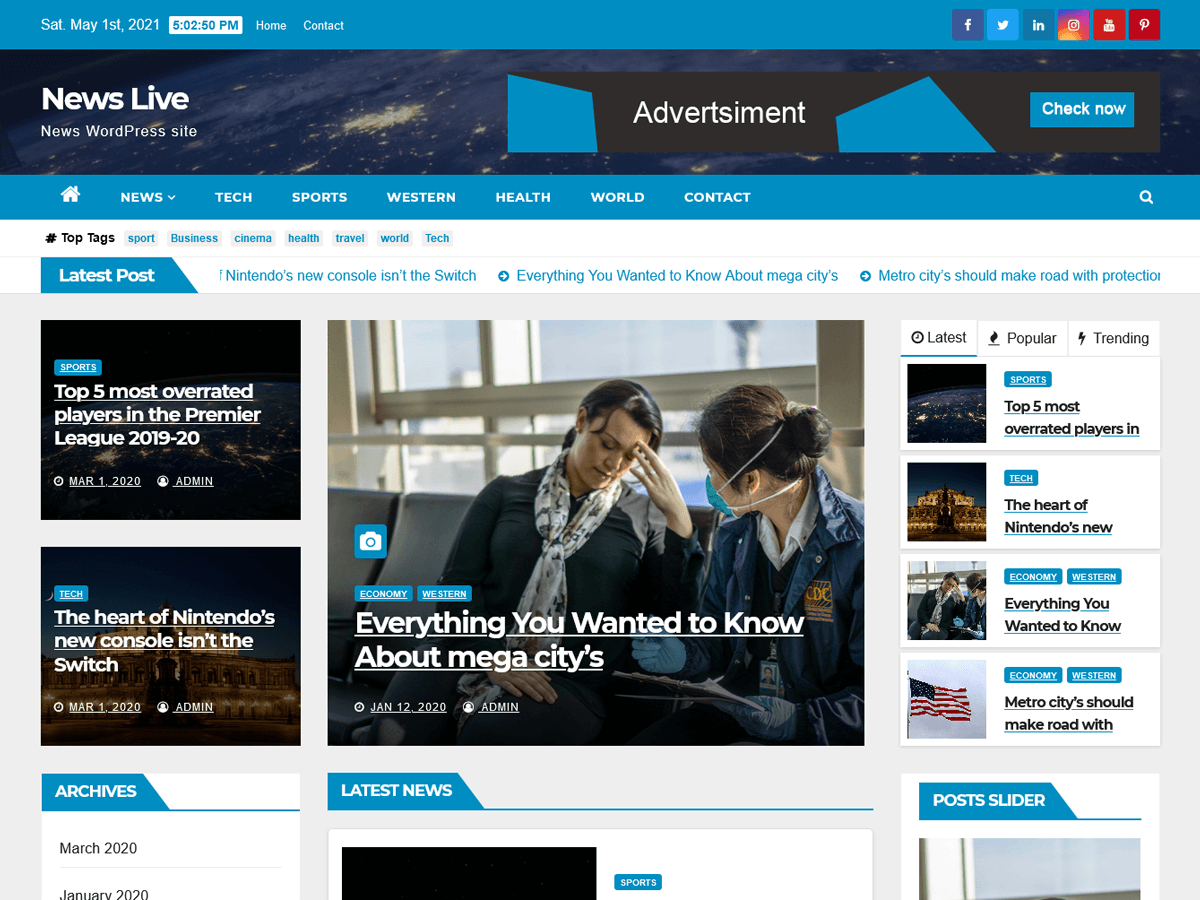
Task: Click the home icon in navigation bar
Action: tap(70, 196)
